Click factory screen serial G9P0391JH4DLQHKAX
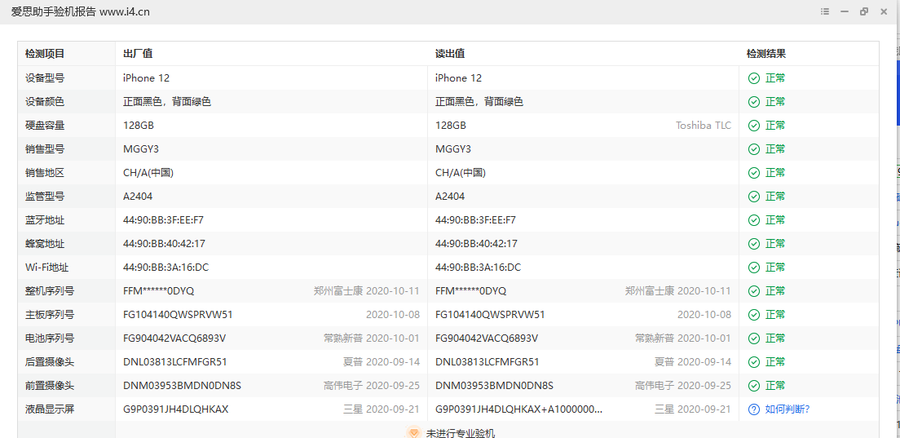This screenshot has height=438, width=900. pos(176,409)
